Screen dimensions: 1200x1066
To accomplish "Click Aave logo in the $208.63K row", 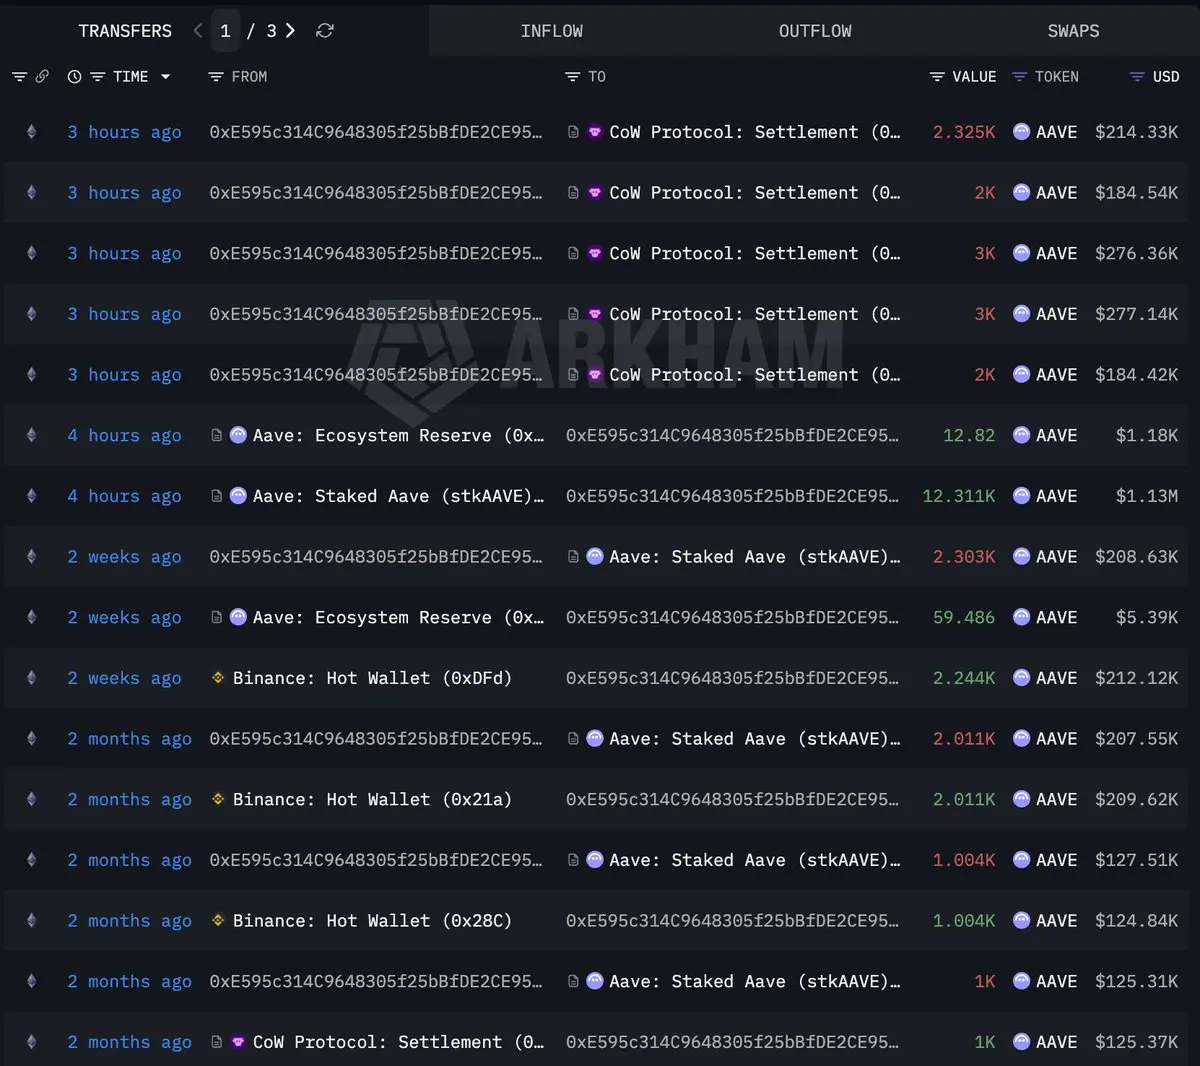I will click(594, 557).
